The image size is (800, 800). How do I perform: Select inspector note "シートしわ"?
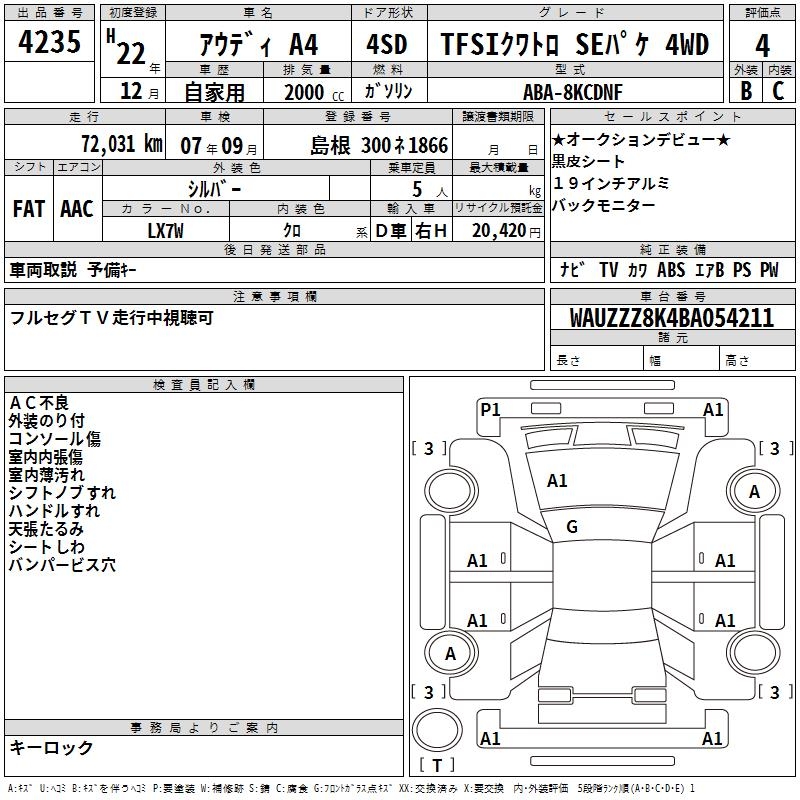click(x=46, y=547)
